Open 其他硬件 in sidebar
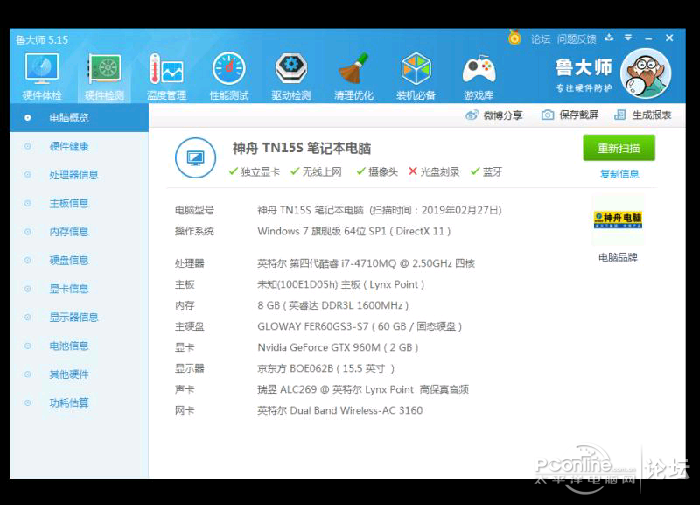 (69, 375)
